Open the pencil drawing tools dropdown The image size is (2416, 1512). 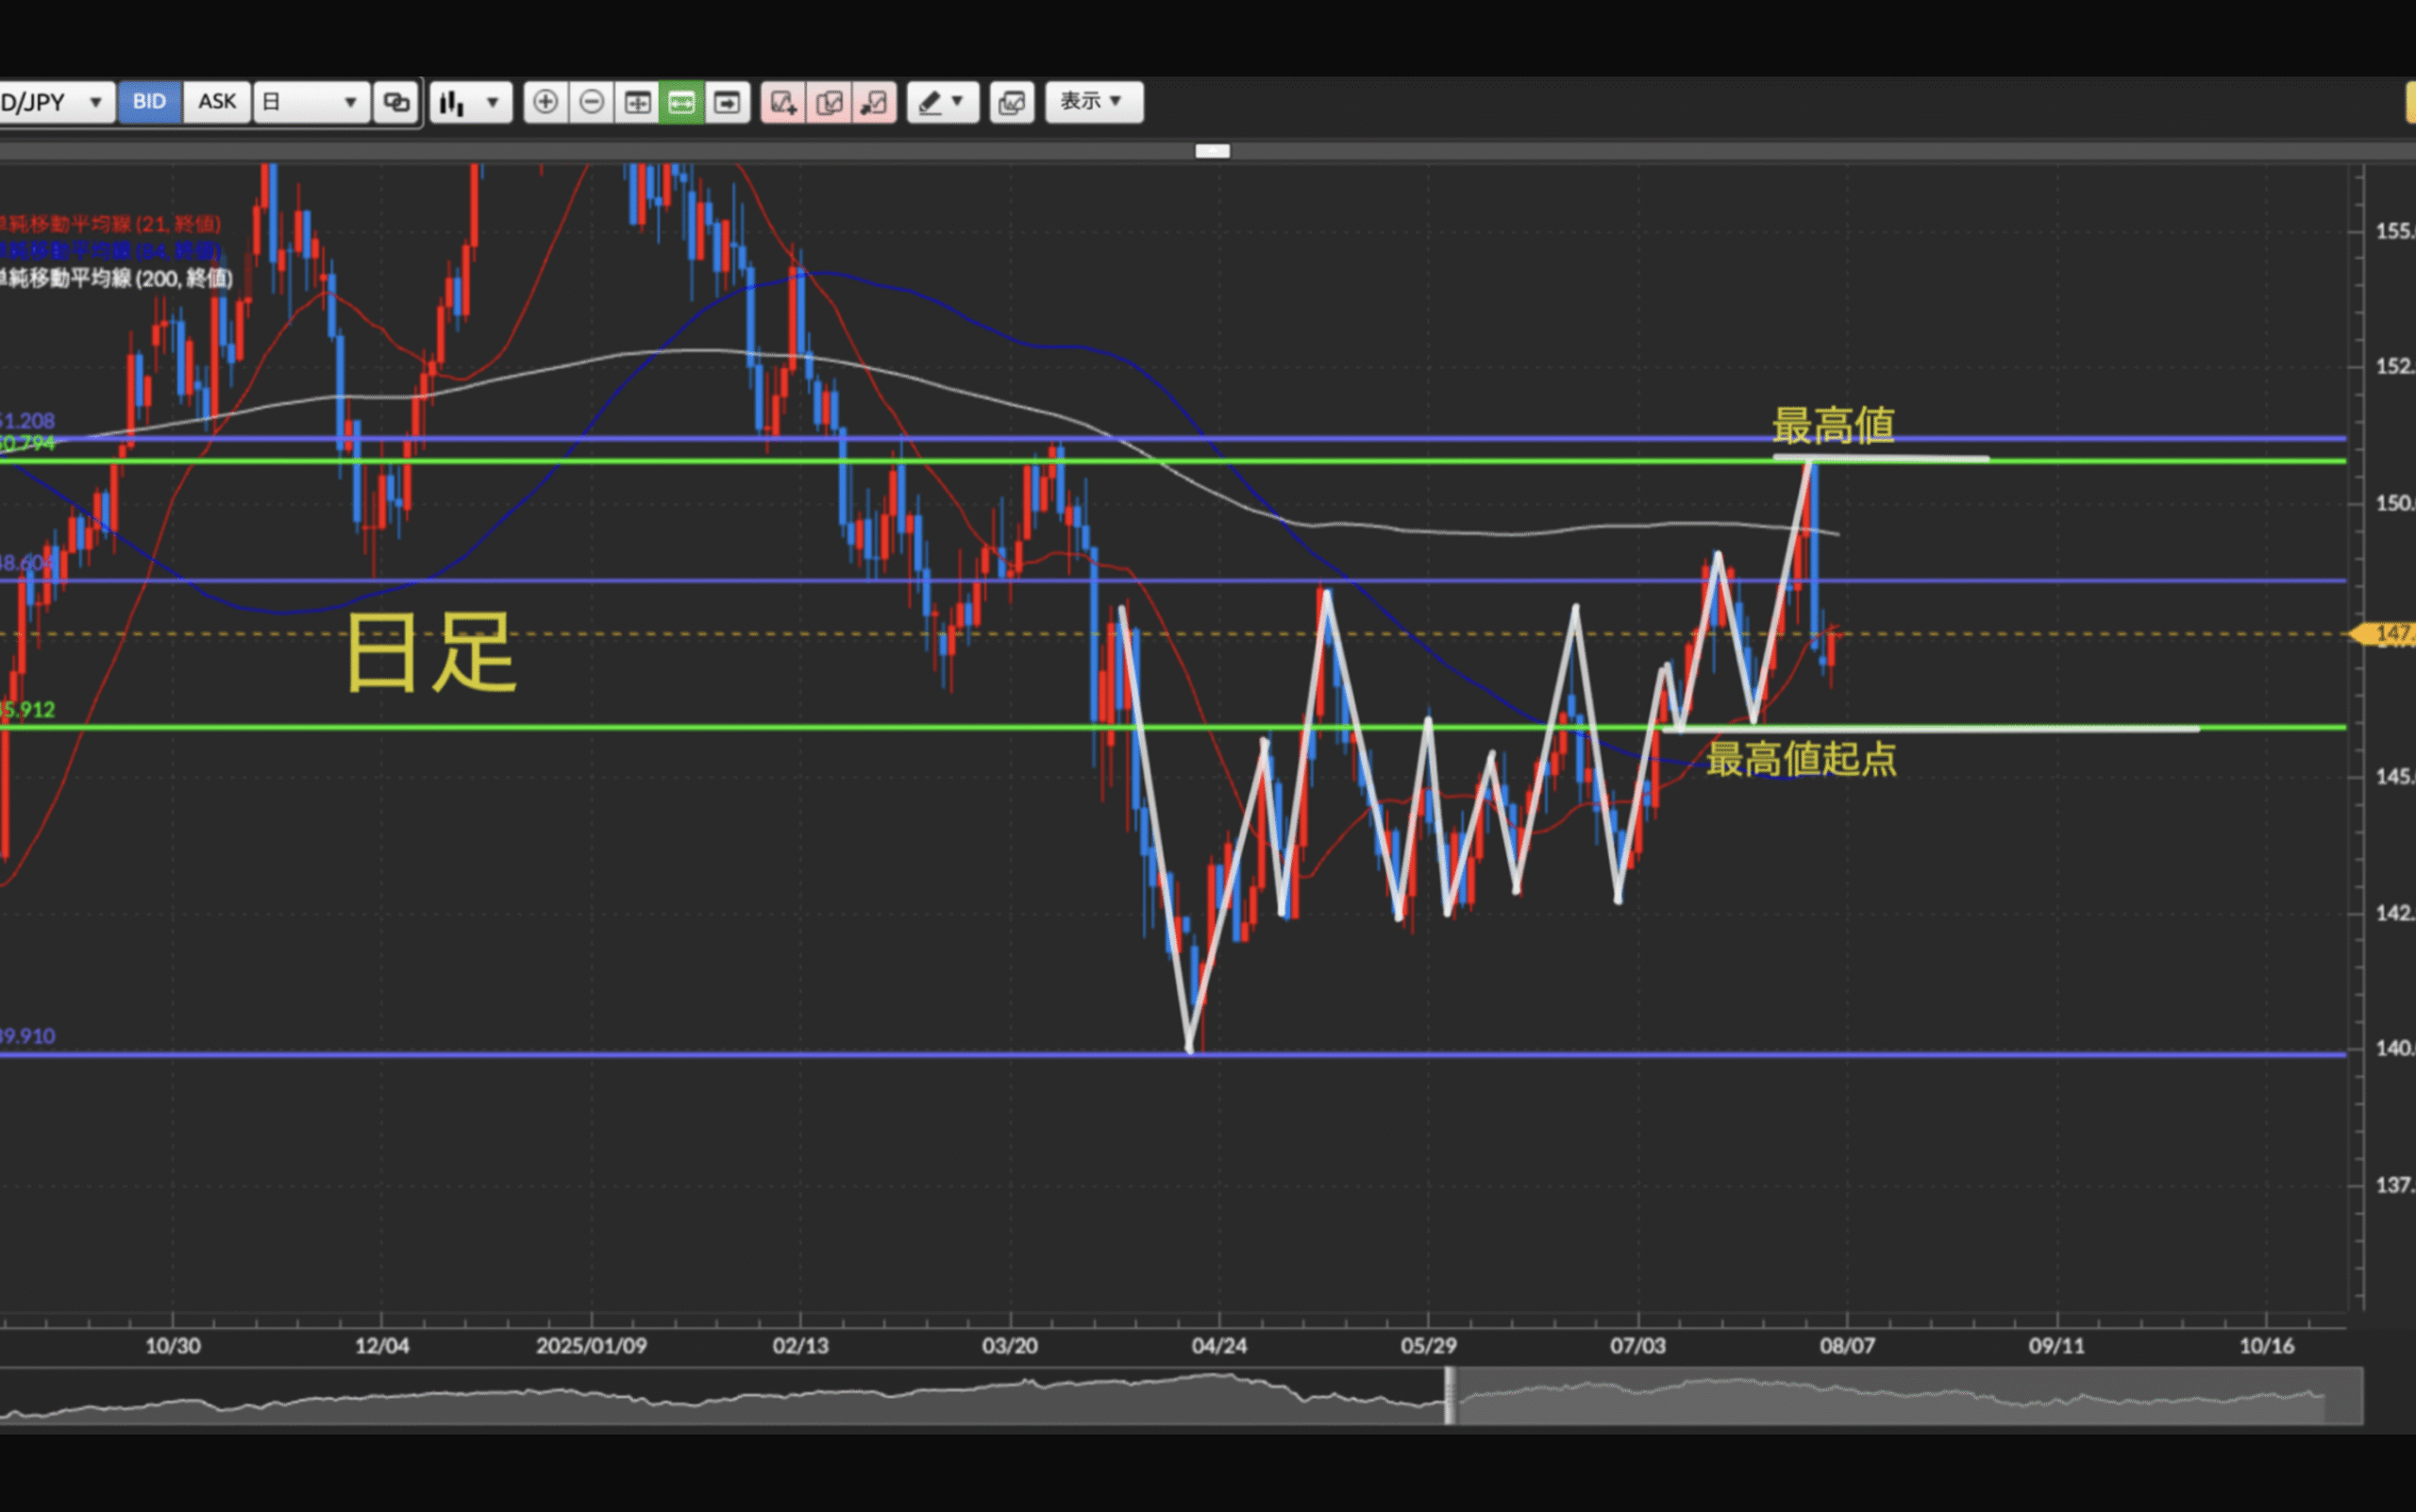pos(942,102)
